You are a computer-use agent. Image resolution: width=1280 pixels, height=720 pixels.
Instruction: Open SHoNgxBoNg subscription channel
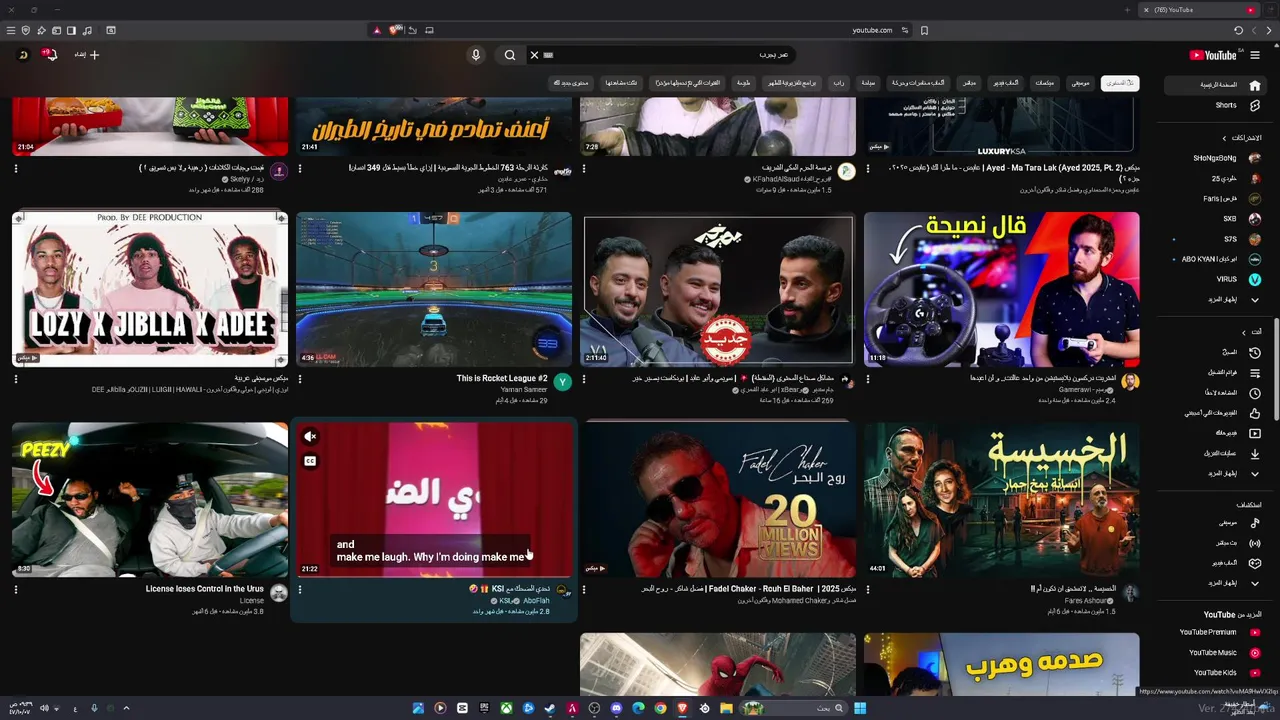[1225, 158]
